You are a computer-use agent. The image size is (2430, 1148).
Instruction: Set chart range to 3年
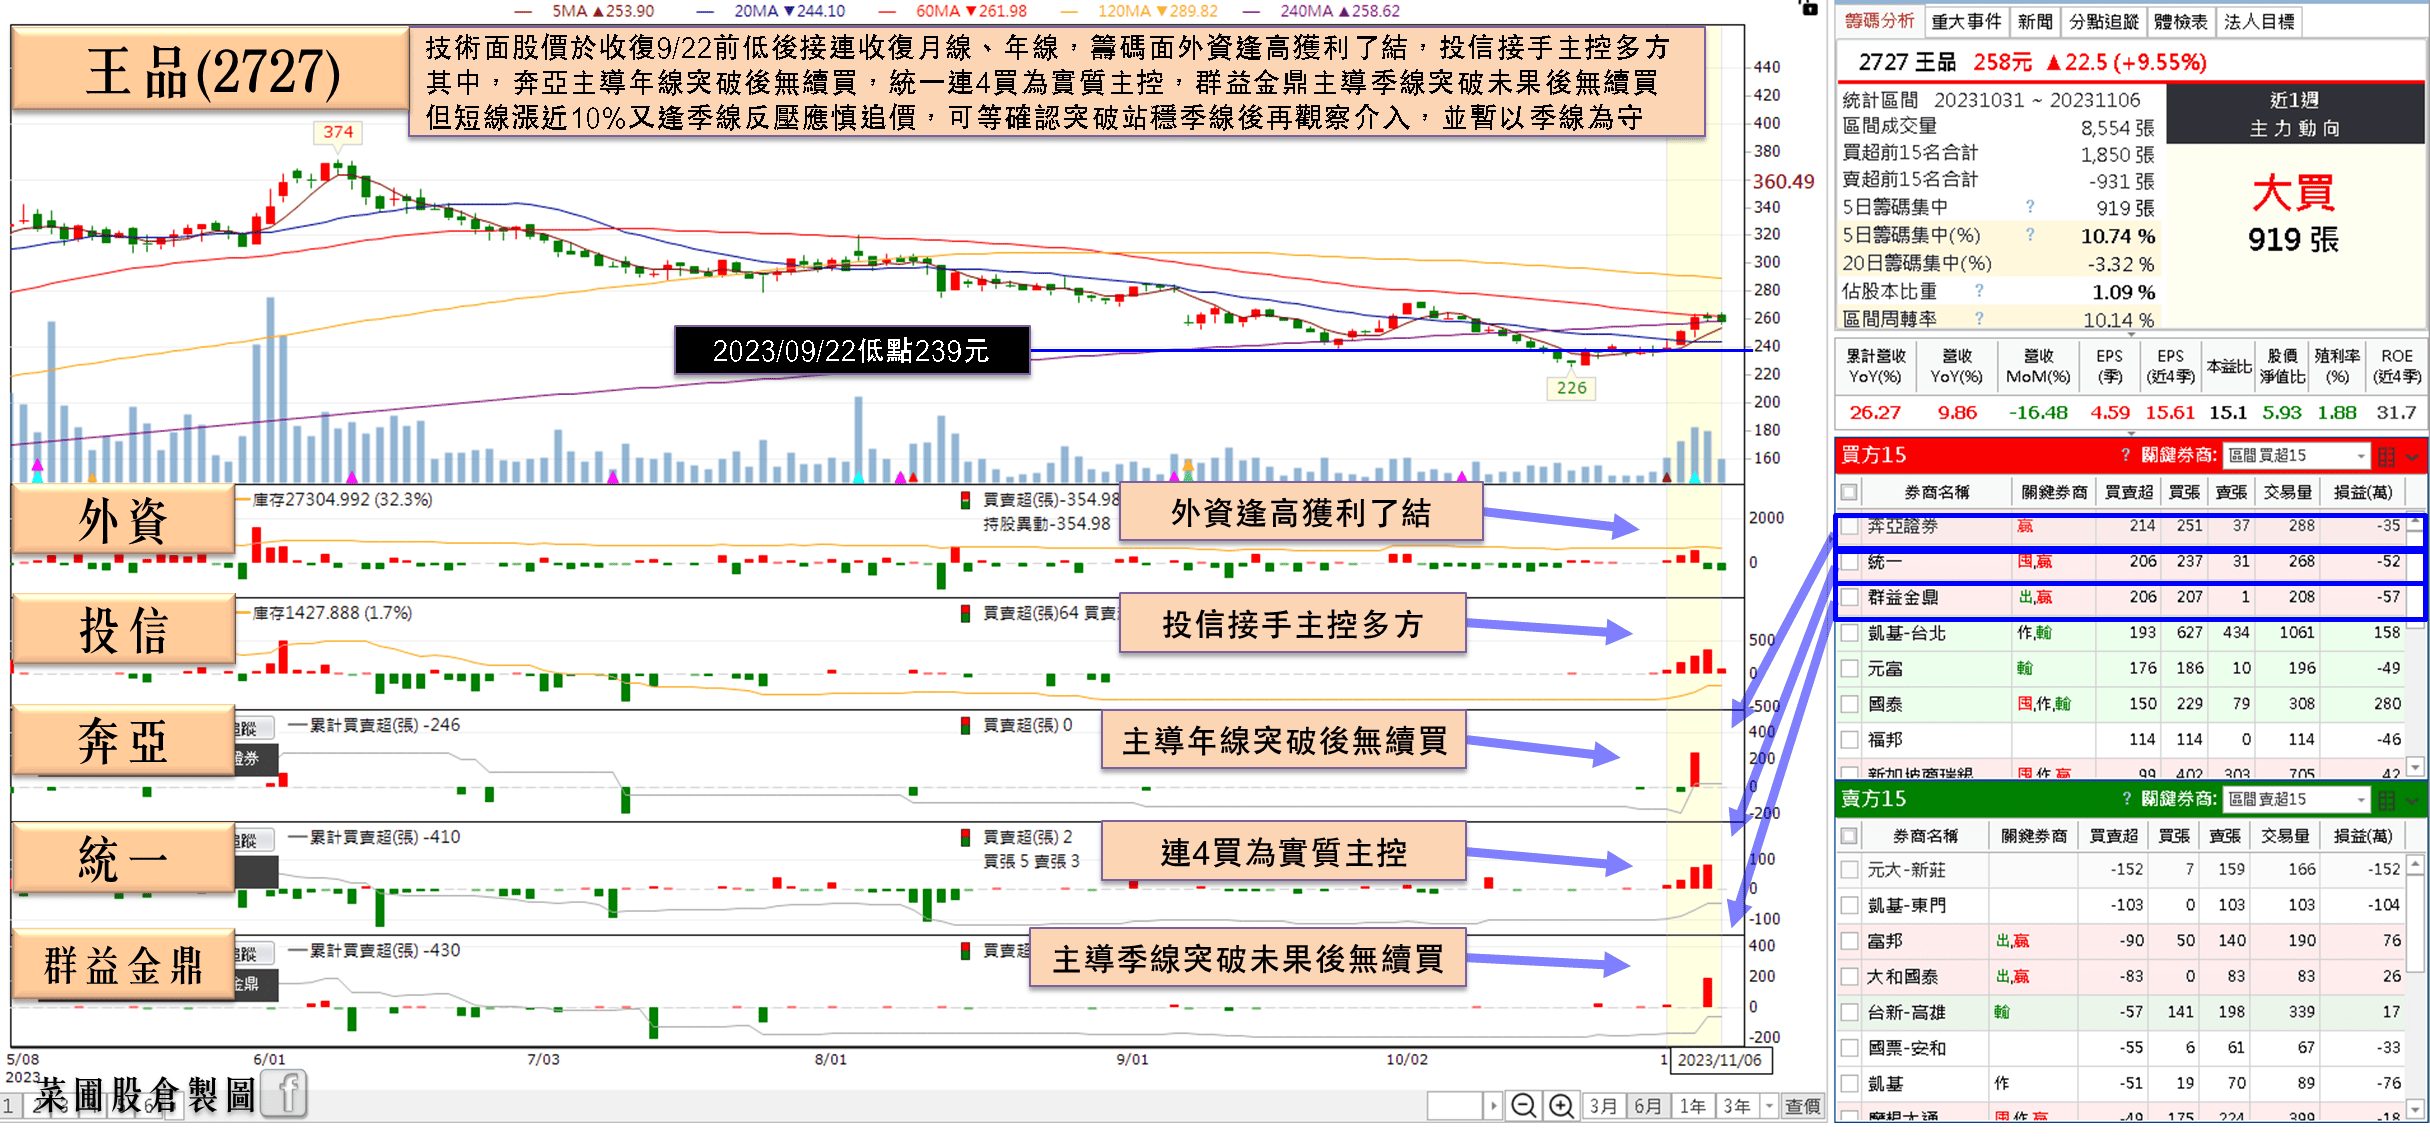click(1737, 1106)
